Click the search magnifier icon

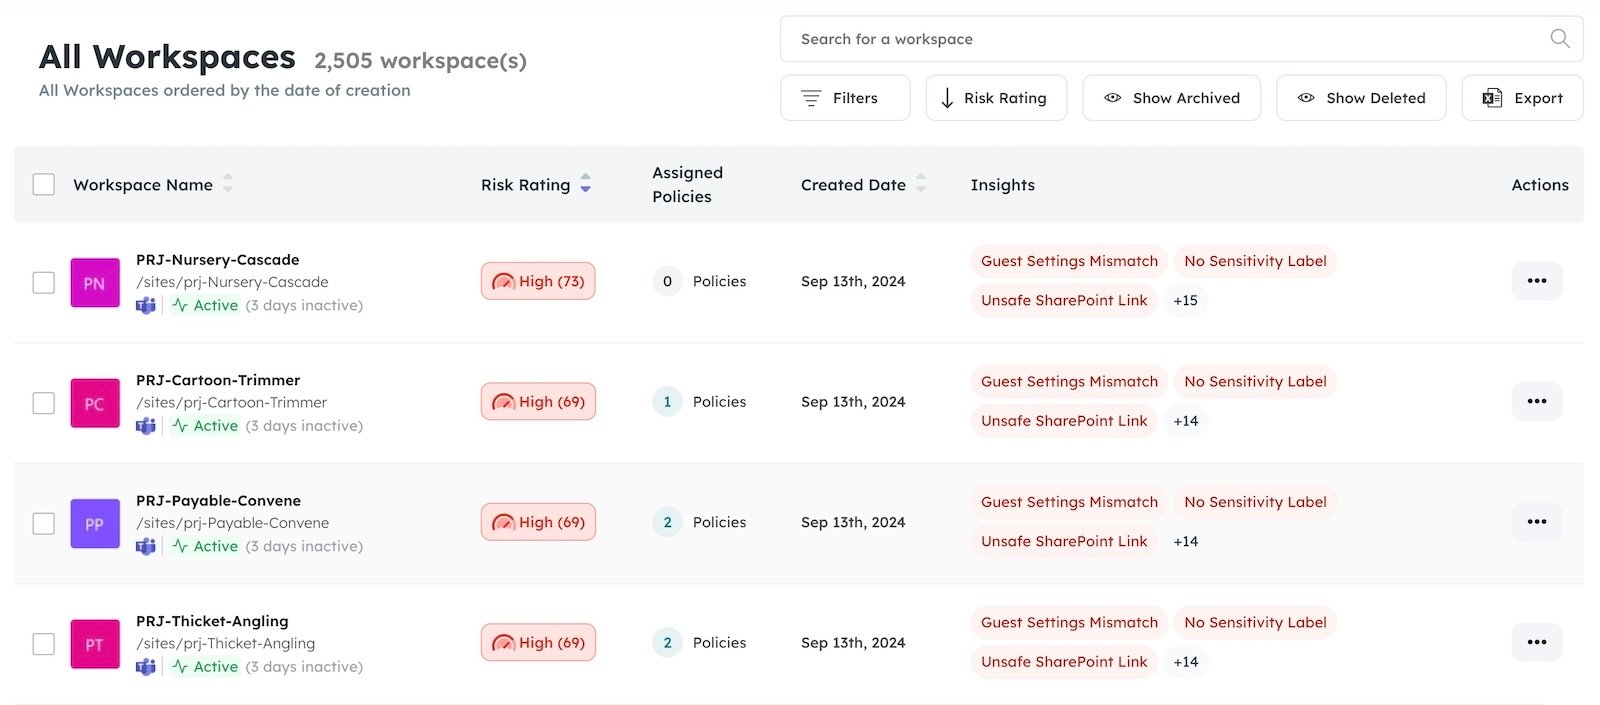(1559, 39)
